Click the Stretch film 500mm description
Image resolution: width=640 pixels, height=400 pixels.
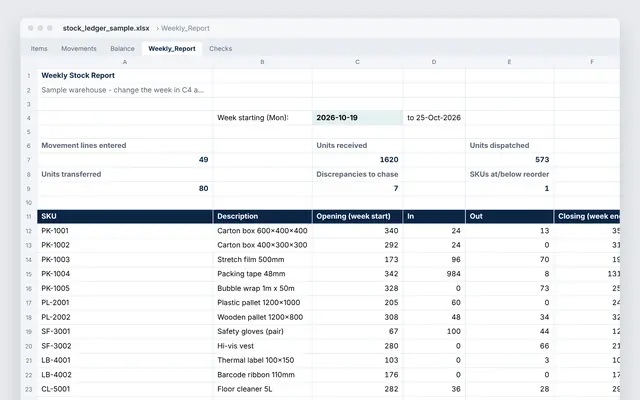pyautogui.click(x=262, y=260)
